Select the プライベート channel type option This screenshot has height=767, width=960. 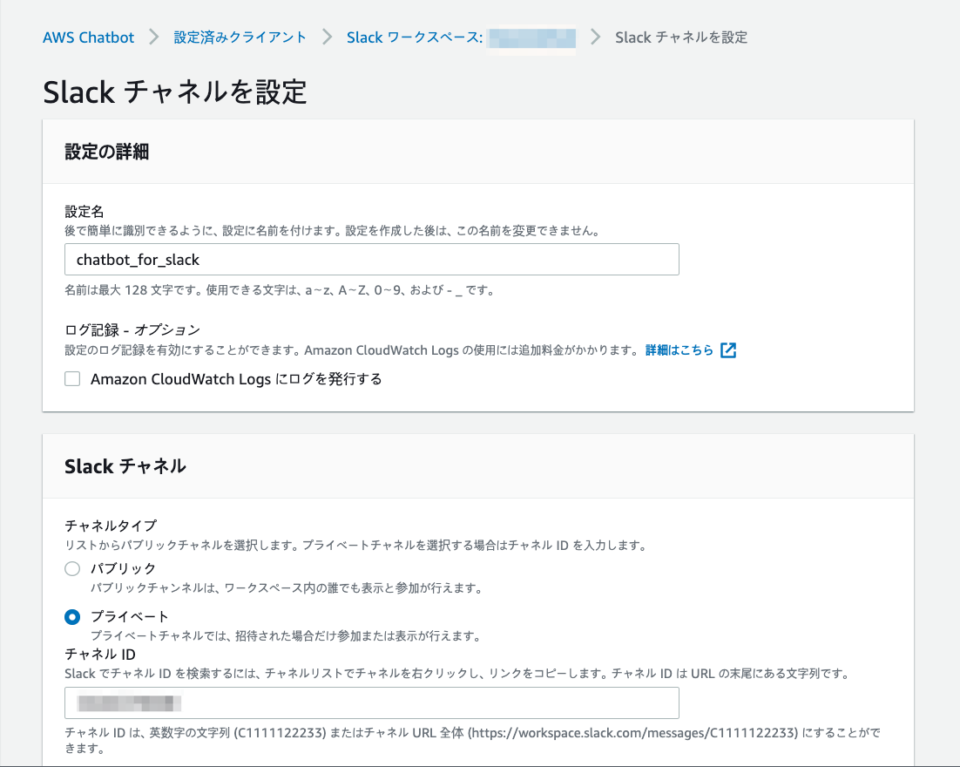tap(71, 617)
